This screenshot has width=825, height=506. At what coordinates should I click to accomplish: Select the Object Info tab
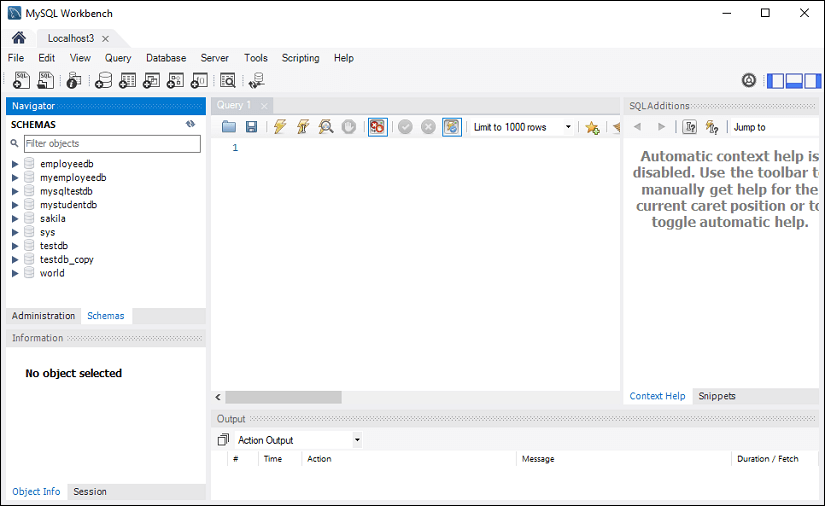click(36, 492)
